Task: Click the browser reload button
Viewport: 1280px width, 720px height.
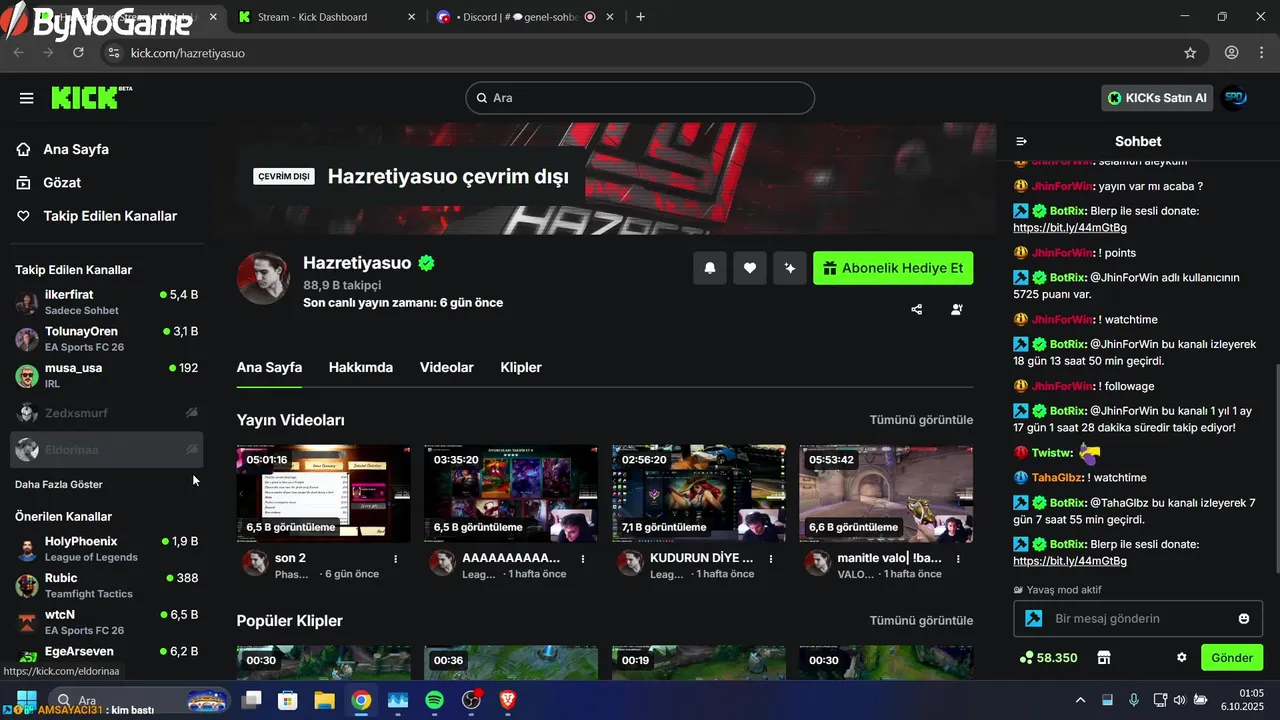Action: tap(78, 53)
